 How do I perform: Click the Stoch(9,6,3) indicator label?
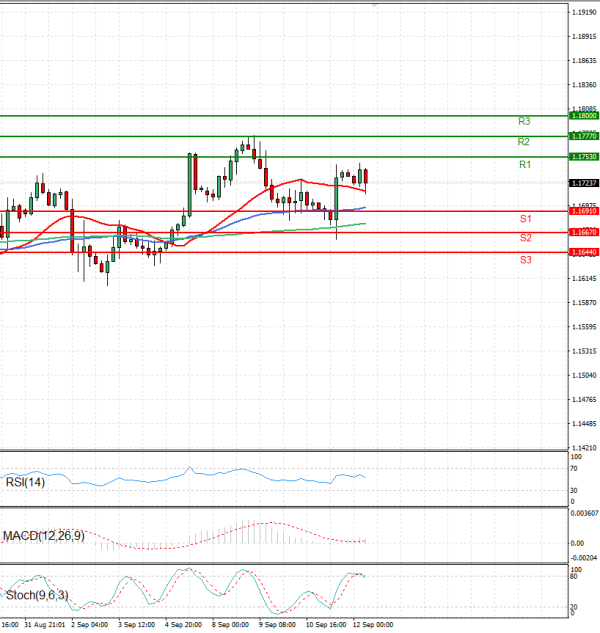tap(37, 595)
